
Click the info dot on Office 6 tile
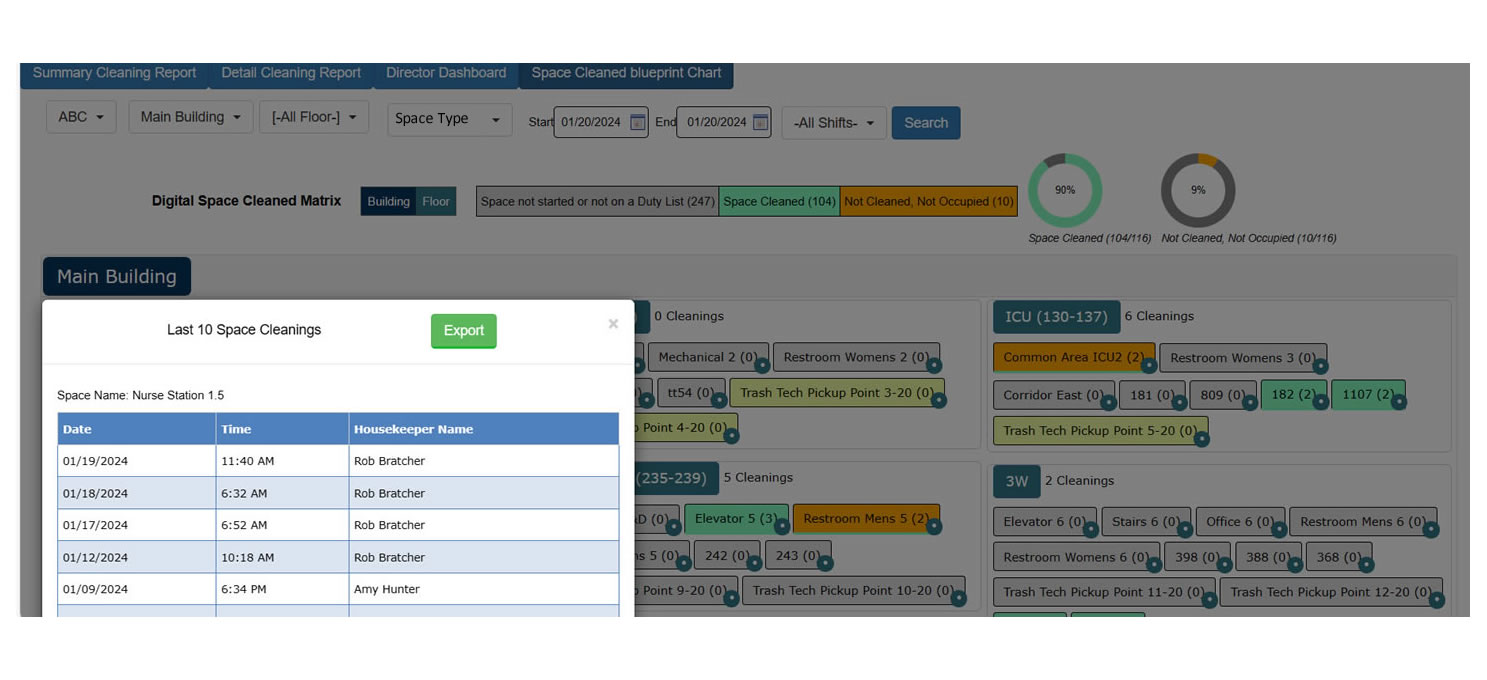(x=1280, y=529)
